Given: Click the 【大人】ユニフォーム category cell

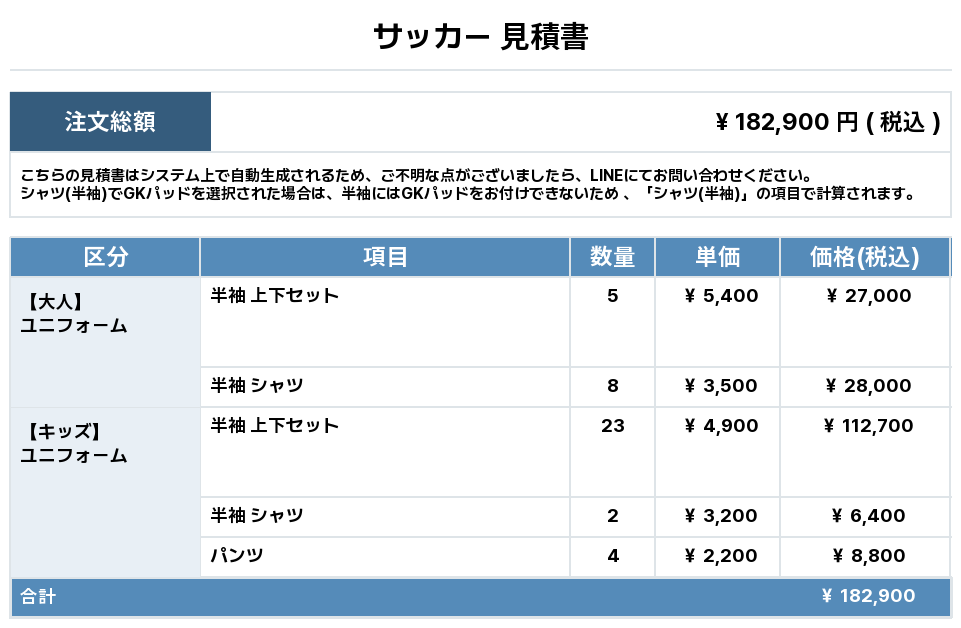Looking at the screenshot, I should (x=74, y=313).
